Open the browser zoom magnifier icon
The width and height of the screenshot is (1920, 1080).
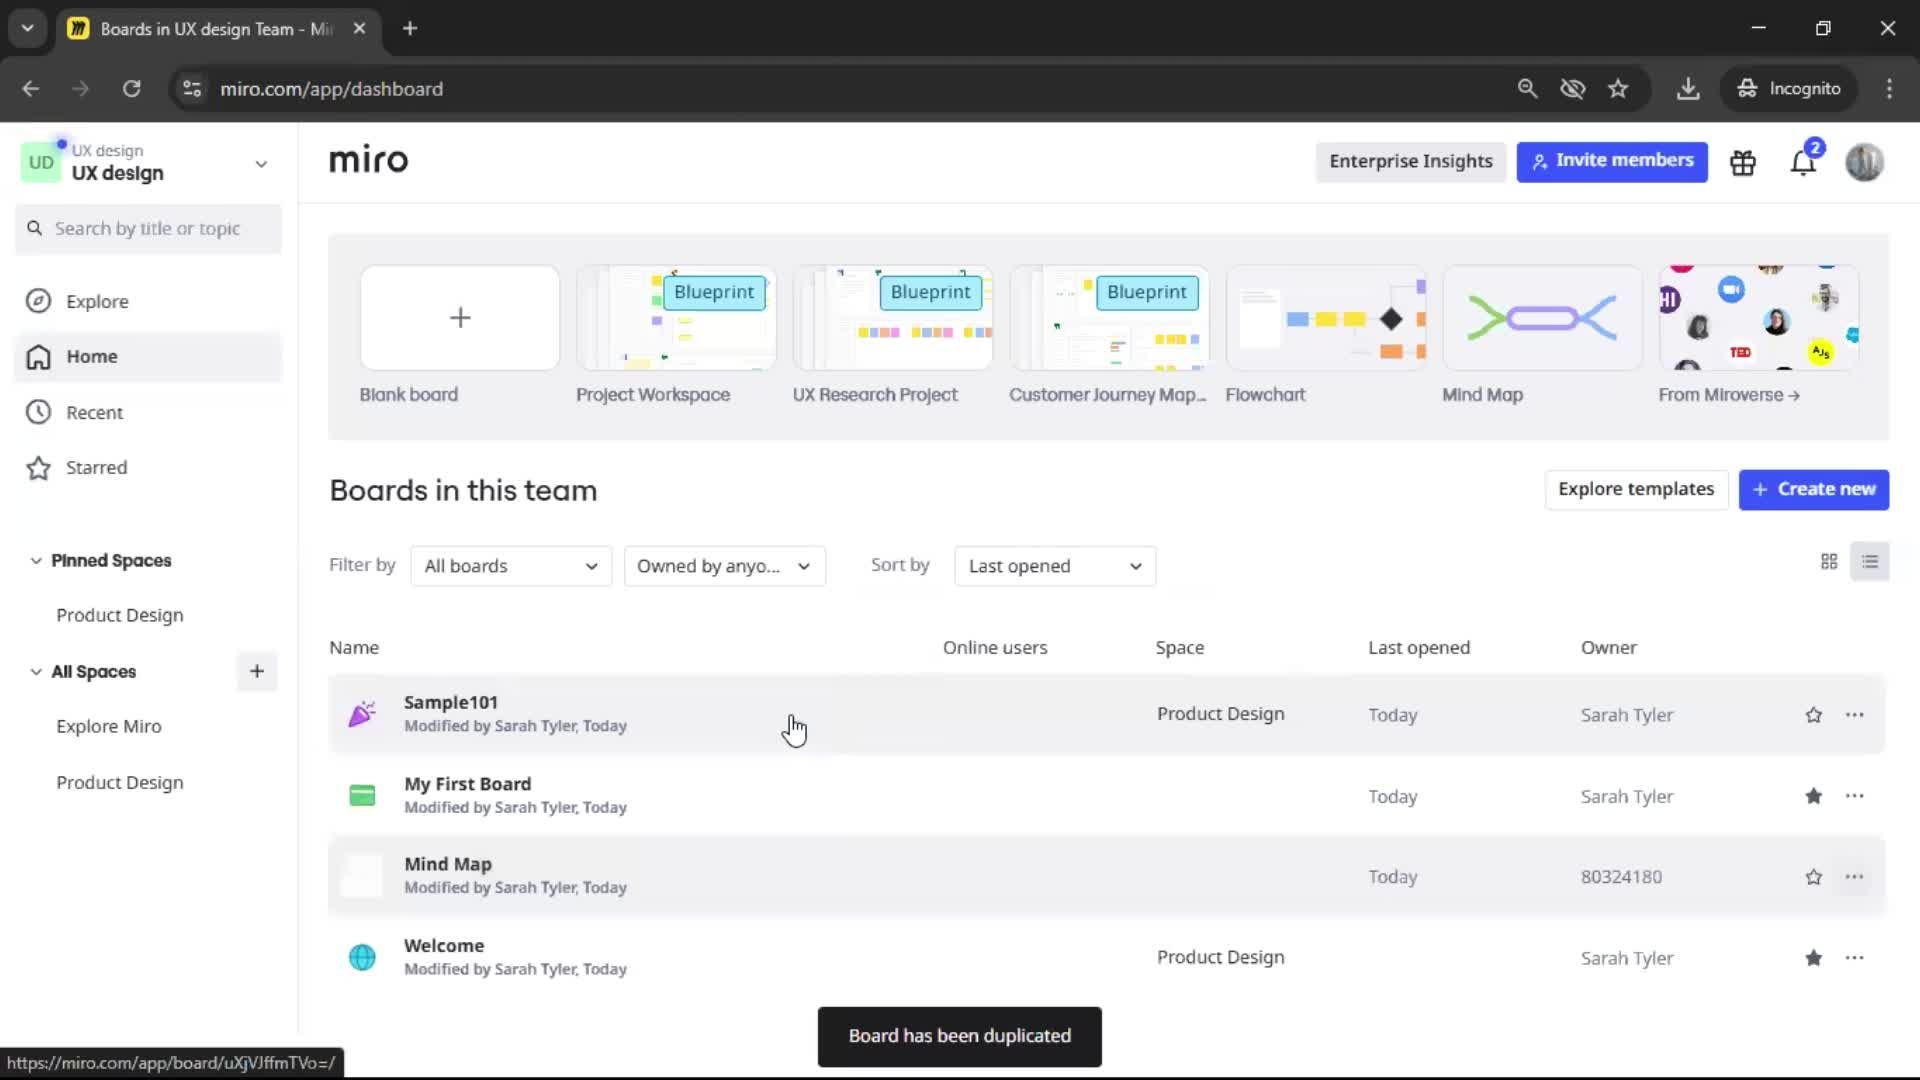tap(1527, 89)
